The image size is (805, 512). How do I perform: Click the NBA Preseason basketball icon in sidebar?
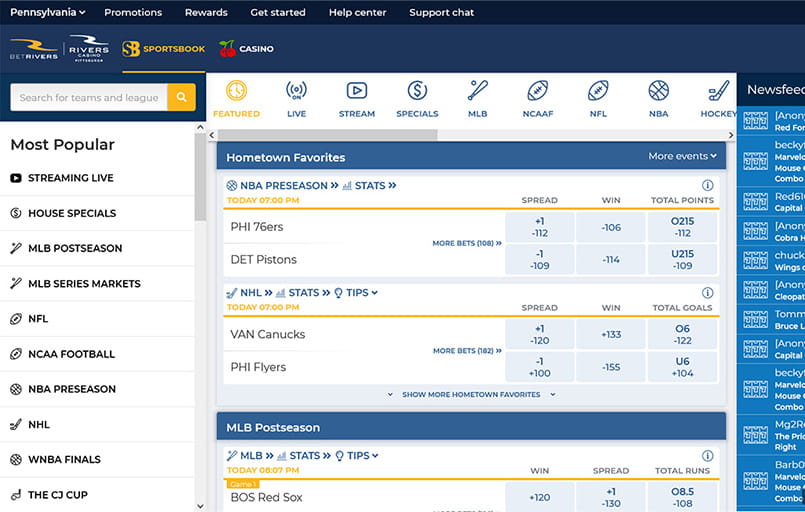[16, 389]
